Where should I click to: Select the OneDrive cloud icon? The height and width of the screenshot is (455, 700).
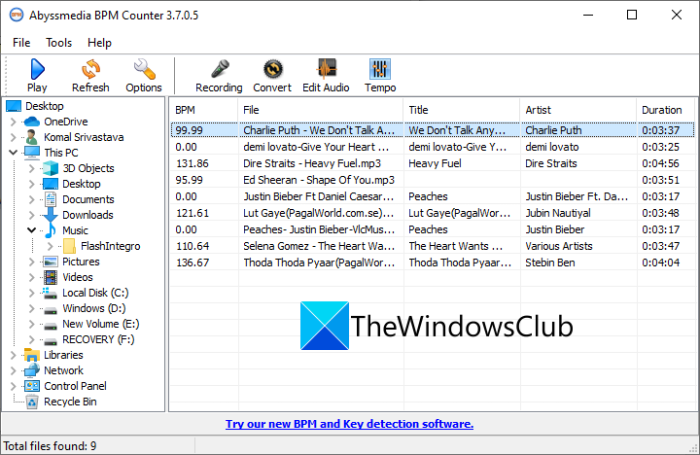[x=32, y=121]
